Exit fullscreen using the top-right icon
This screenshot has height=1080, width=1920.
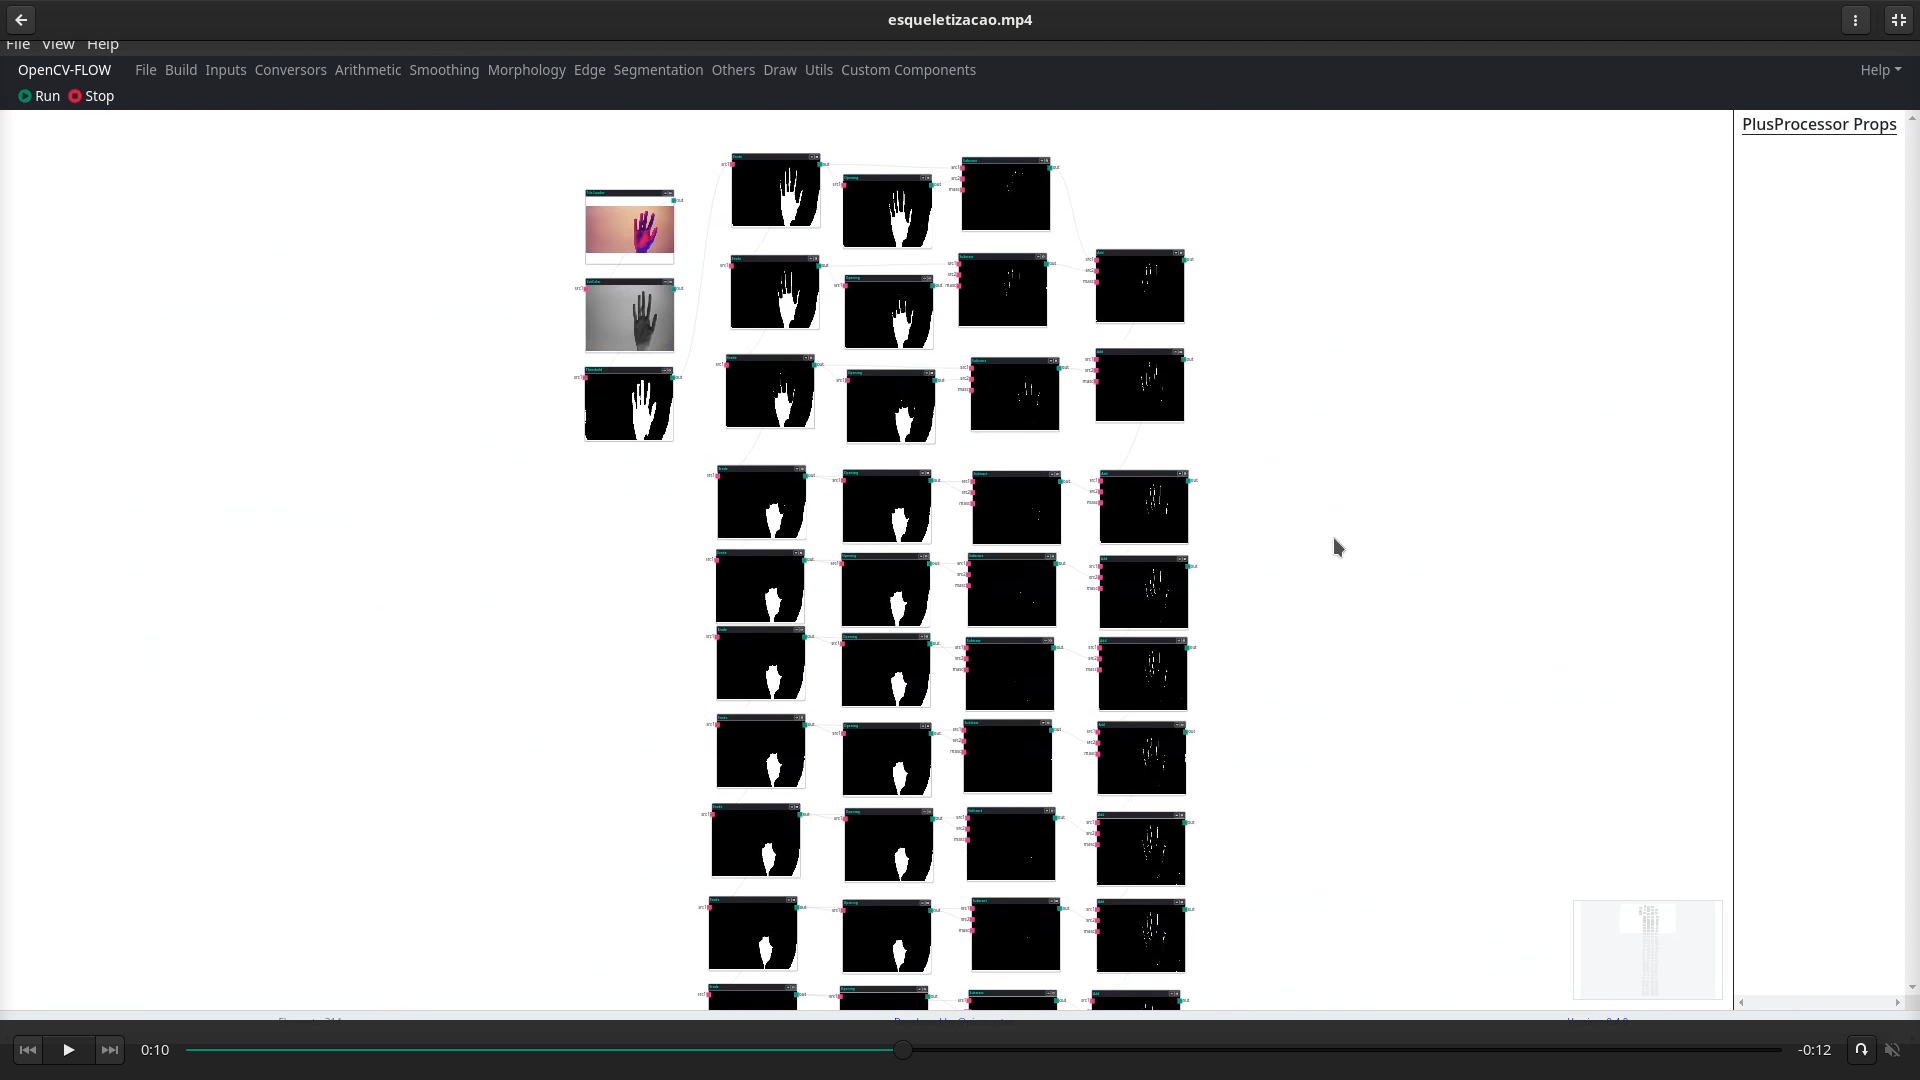click(x=1899, y=20)
